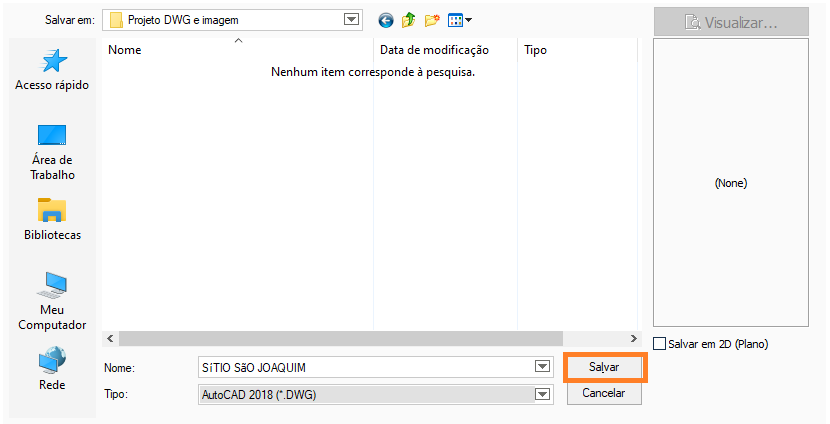Click the Salvar button
Viewport: 830px width, 424px height.
(604, 367)
